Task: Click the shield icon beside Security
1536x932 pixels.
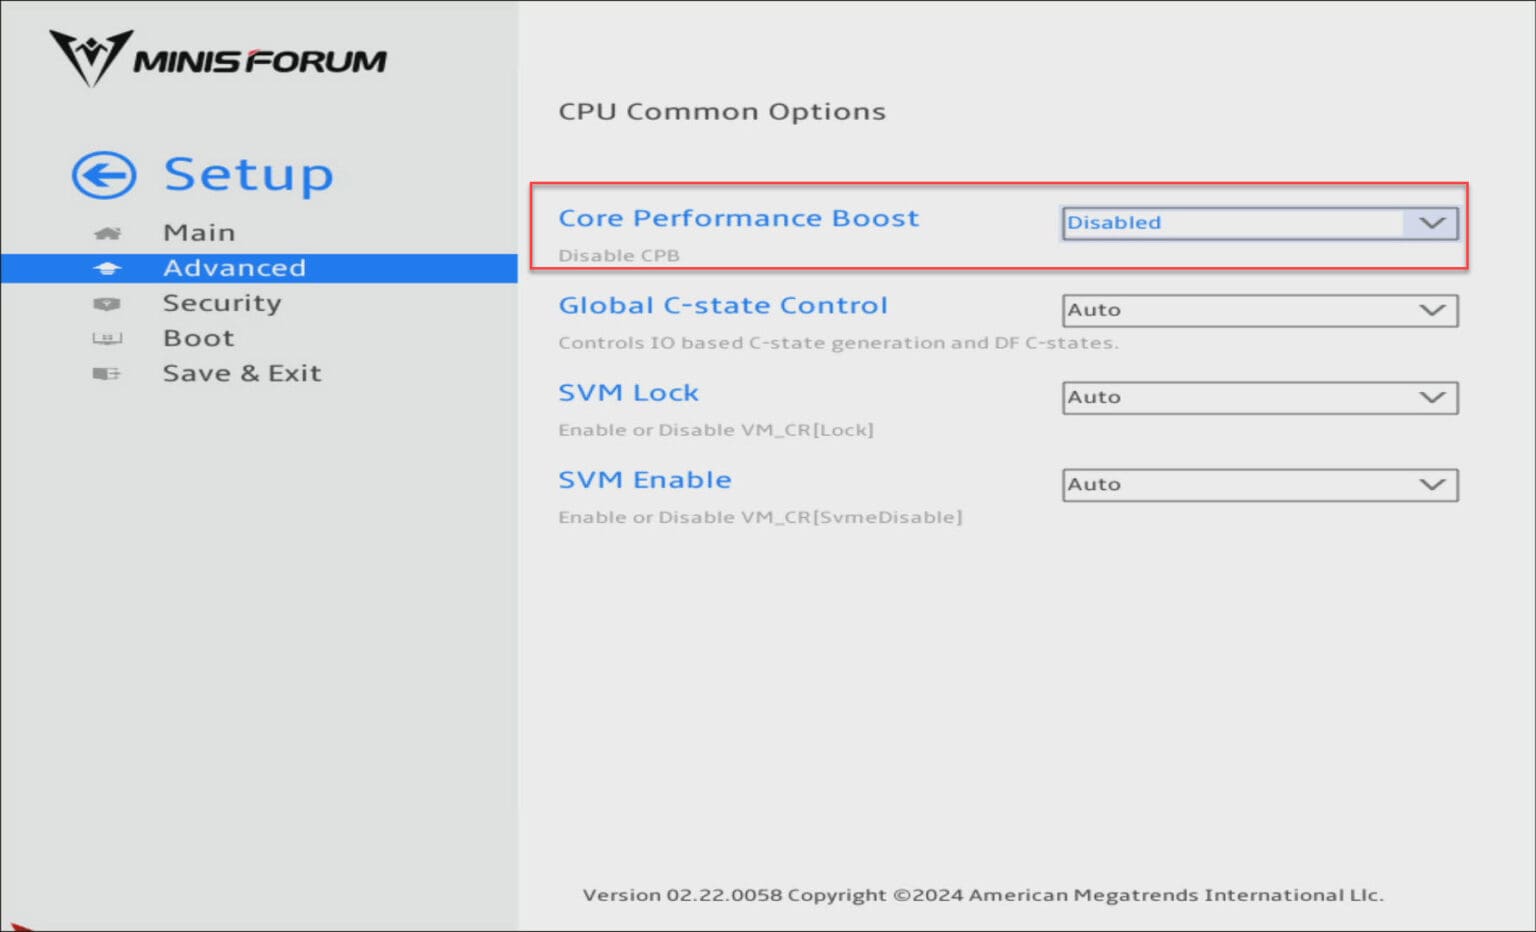Action: (107, 303)
